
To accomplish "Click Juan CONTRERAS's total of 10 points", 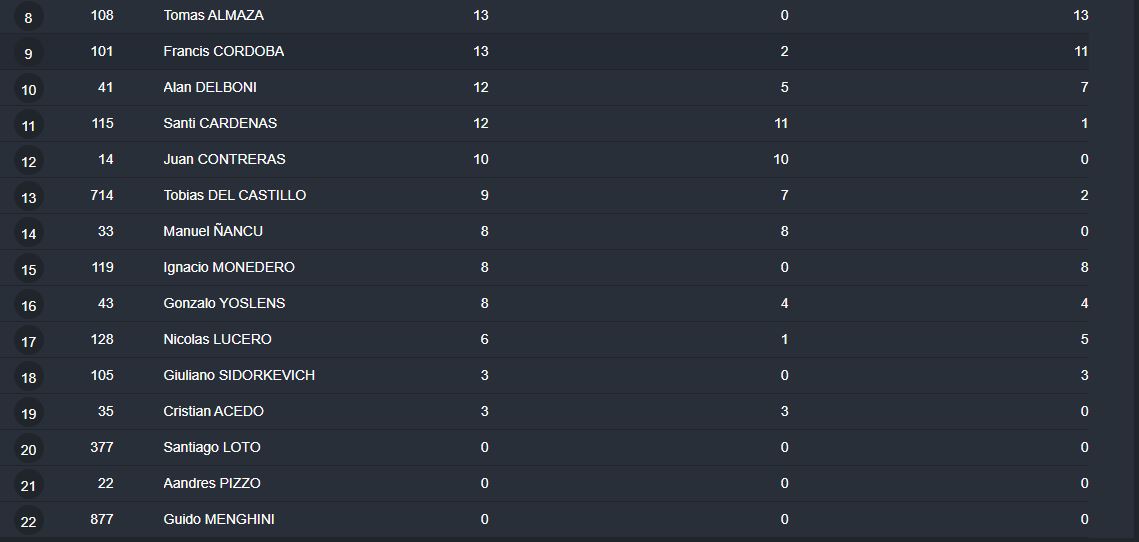I will (481, 159).
